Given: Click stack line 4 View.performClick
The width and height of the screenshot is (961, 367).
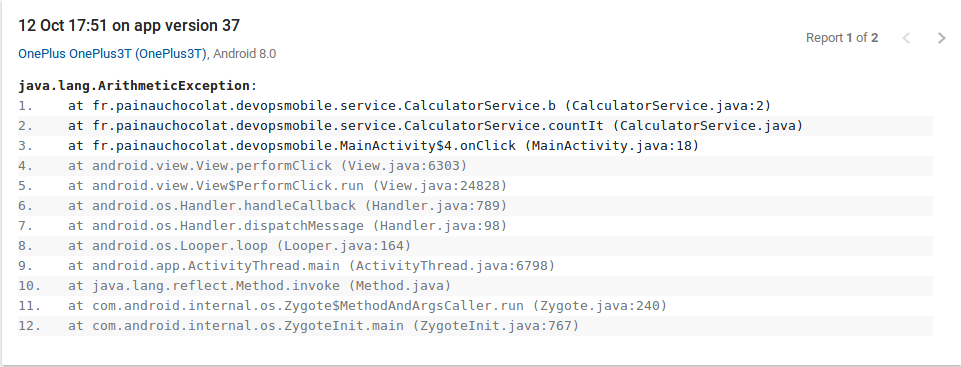Looking at the screenshot, I should pyautogui.click(x=476, y=165).
